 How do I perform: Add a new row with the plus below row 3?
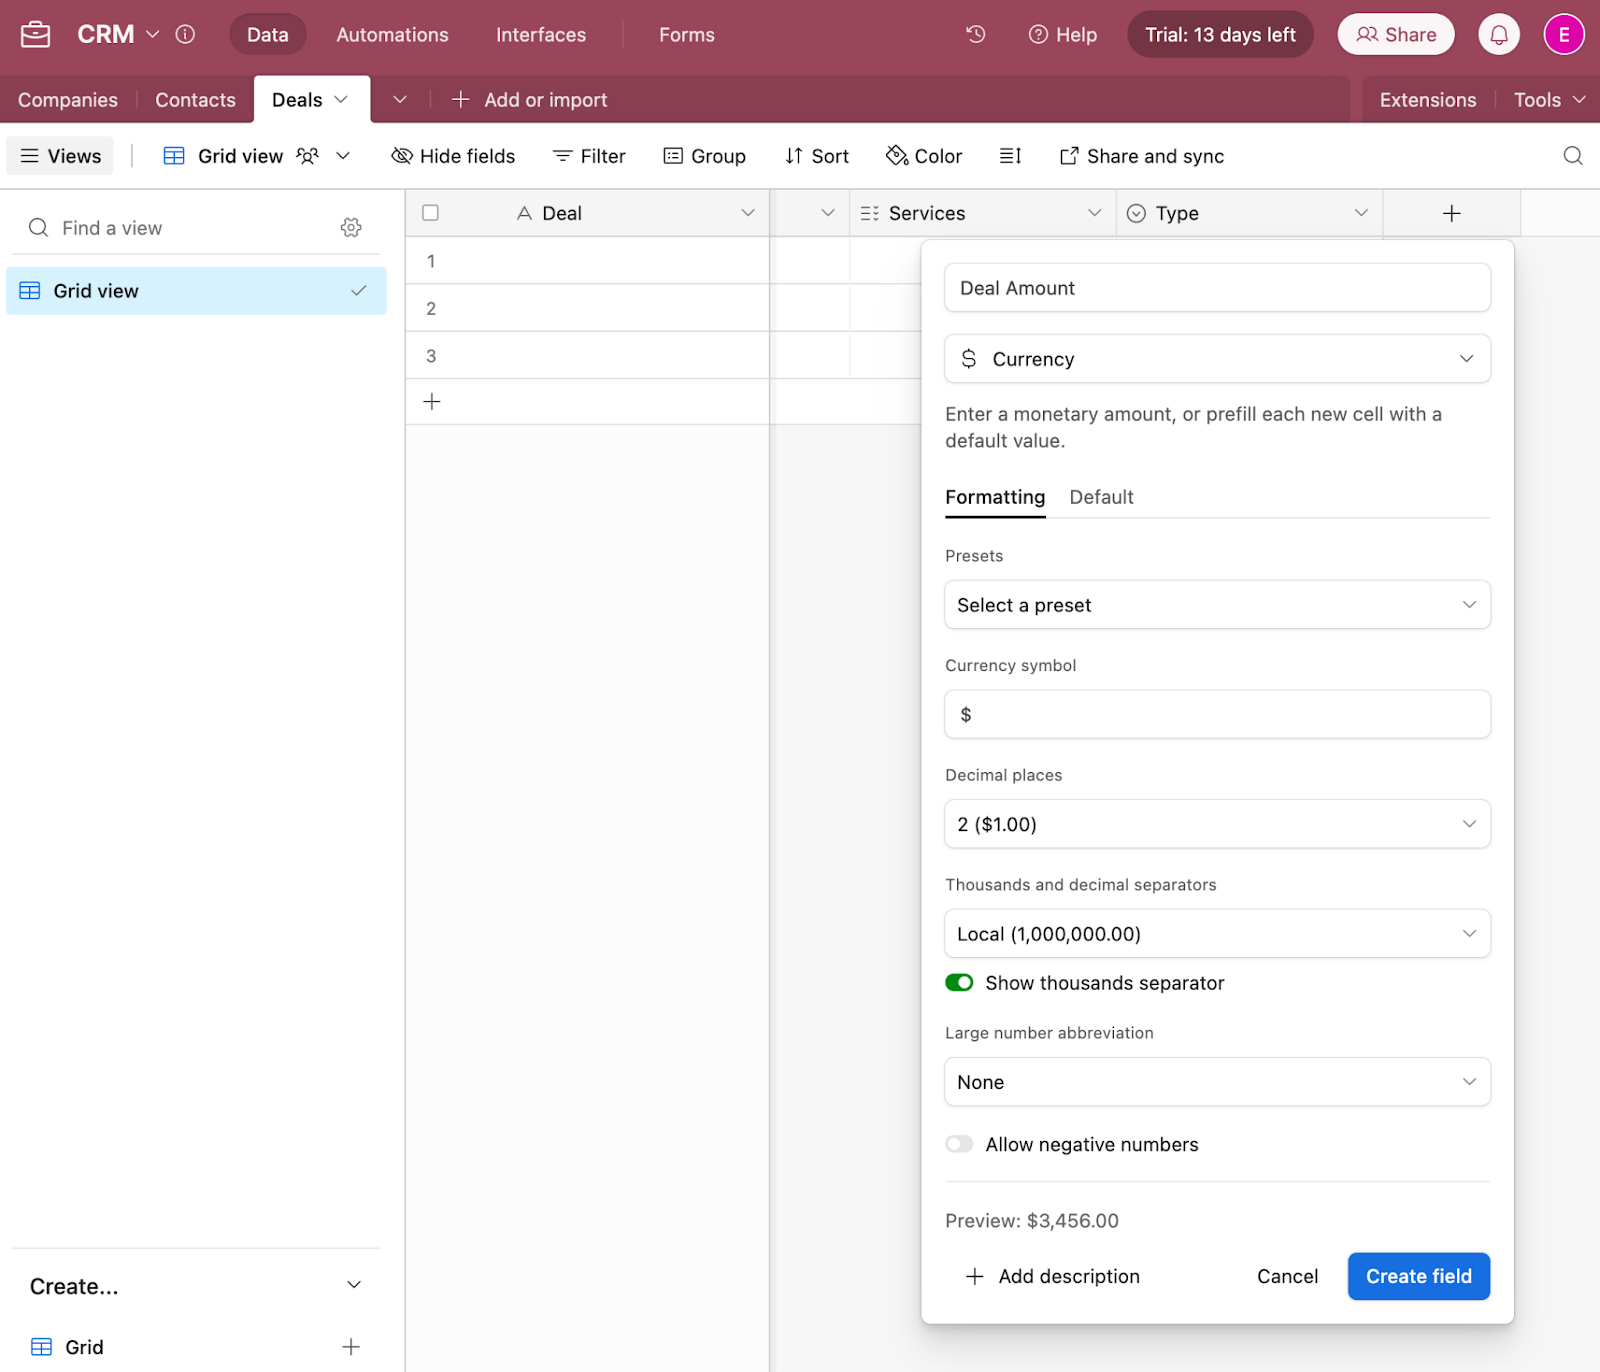click(432, 402)
